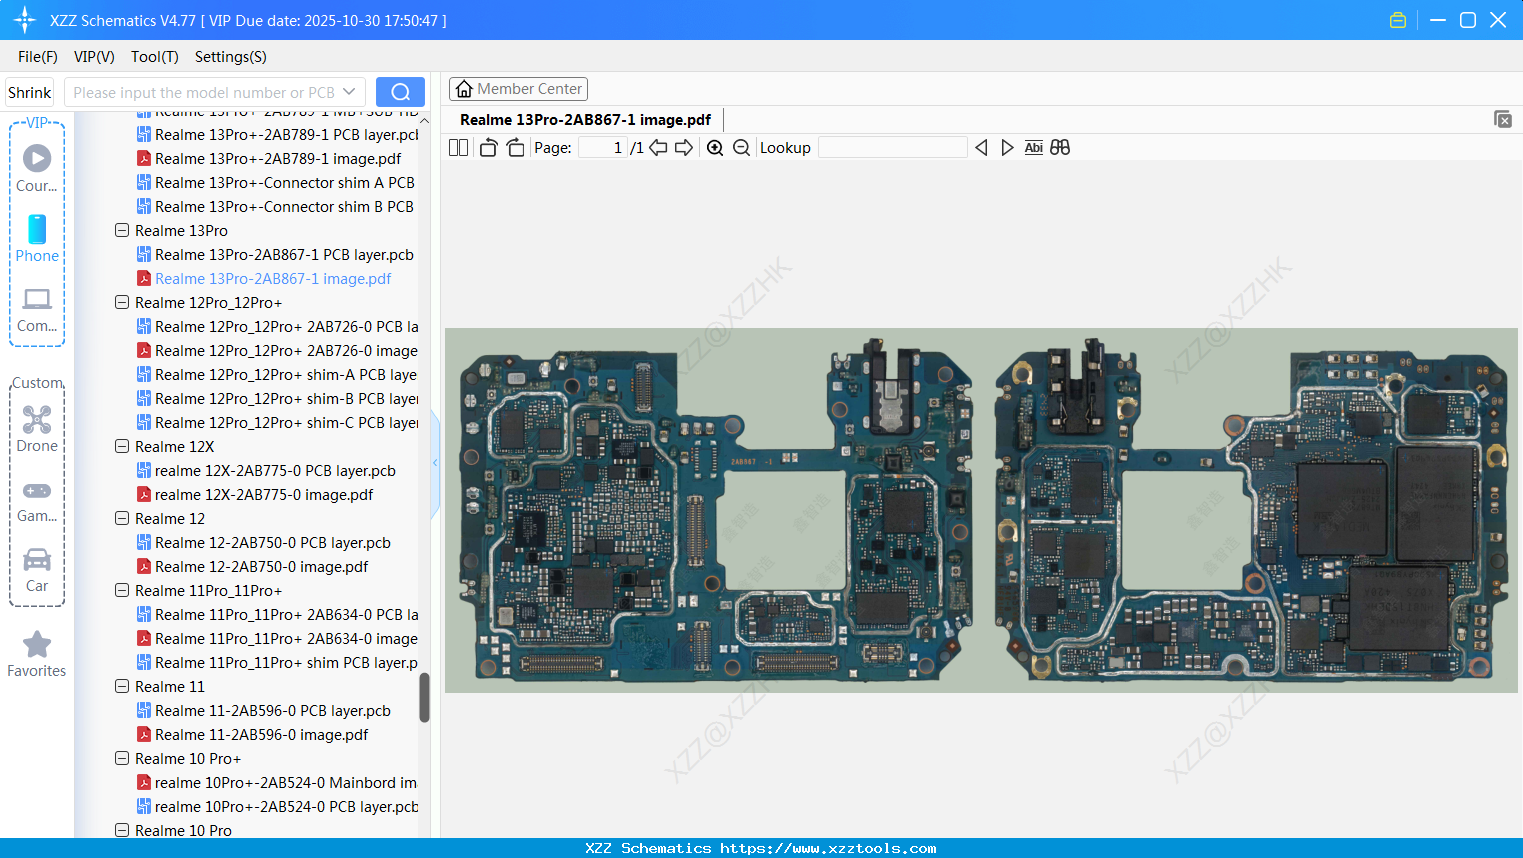Open Realme 12Pro_12Pro+ shim-A PCB layer
Screen dimensions: 1523x858
[277, 374]
